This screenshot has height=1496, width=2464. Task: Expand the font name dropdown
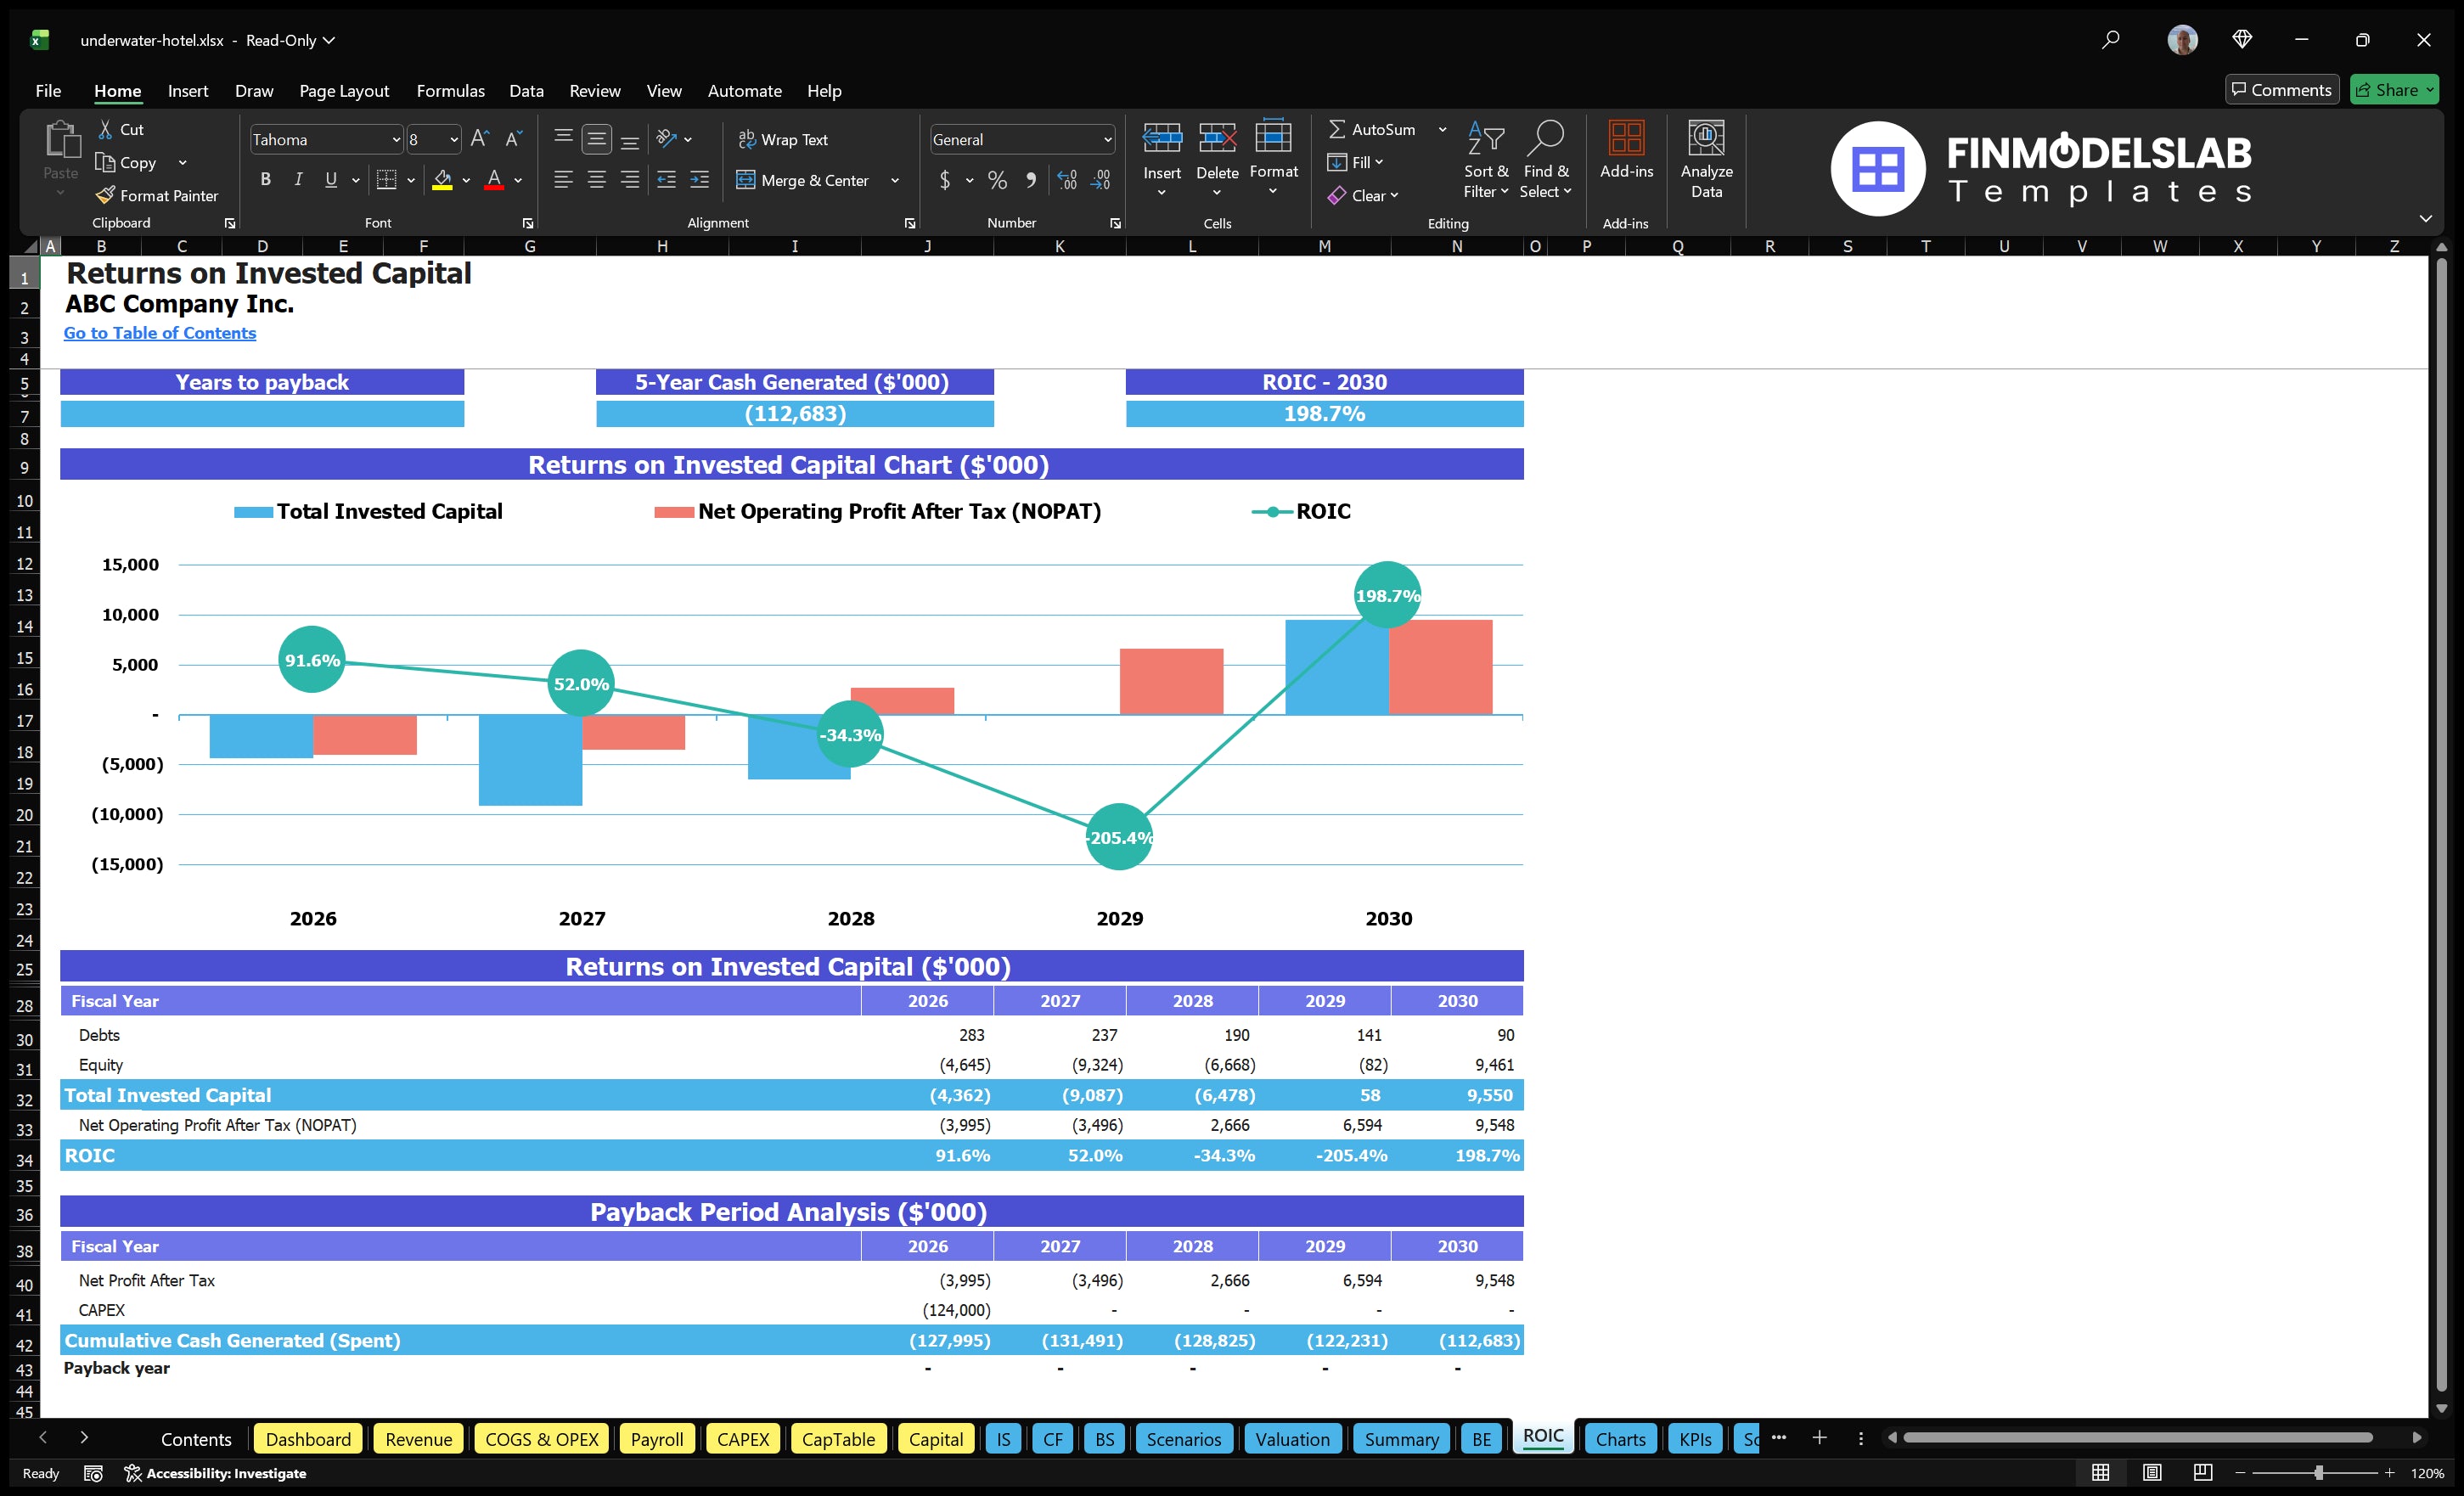click(395, 140)
